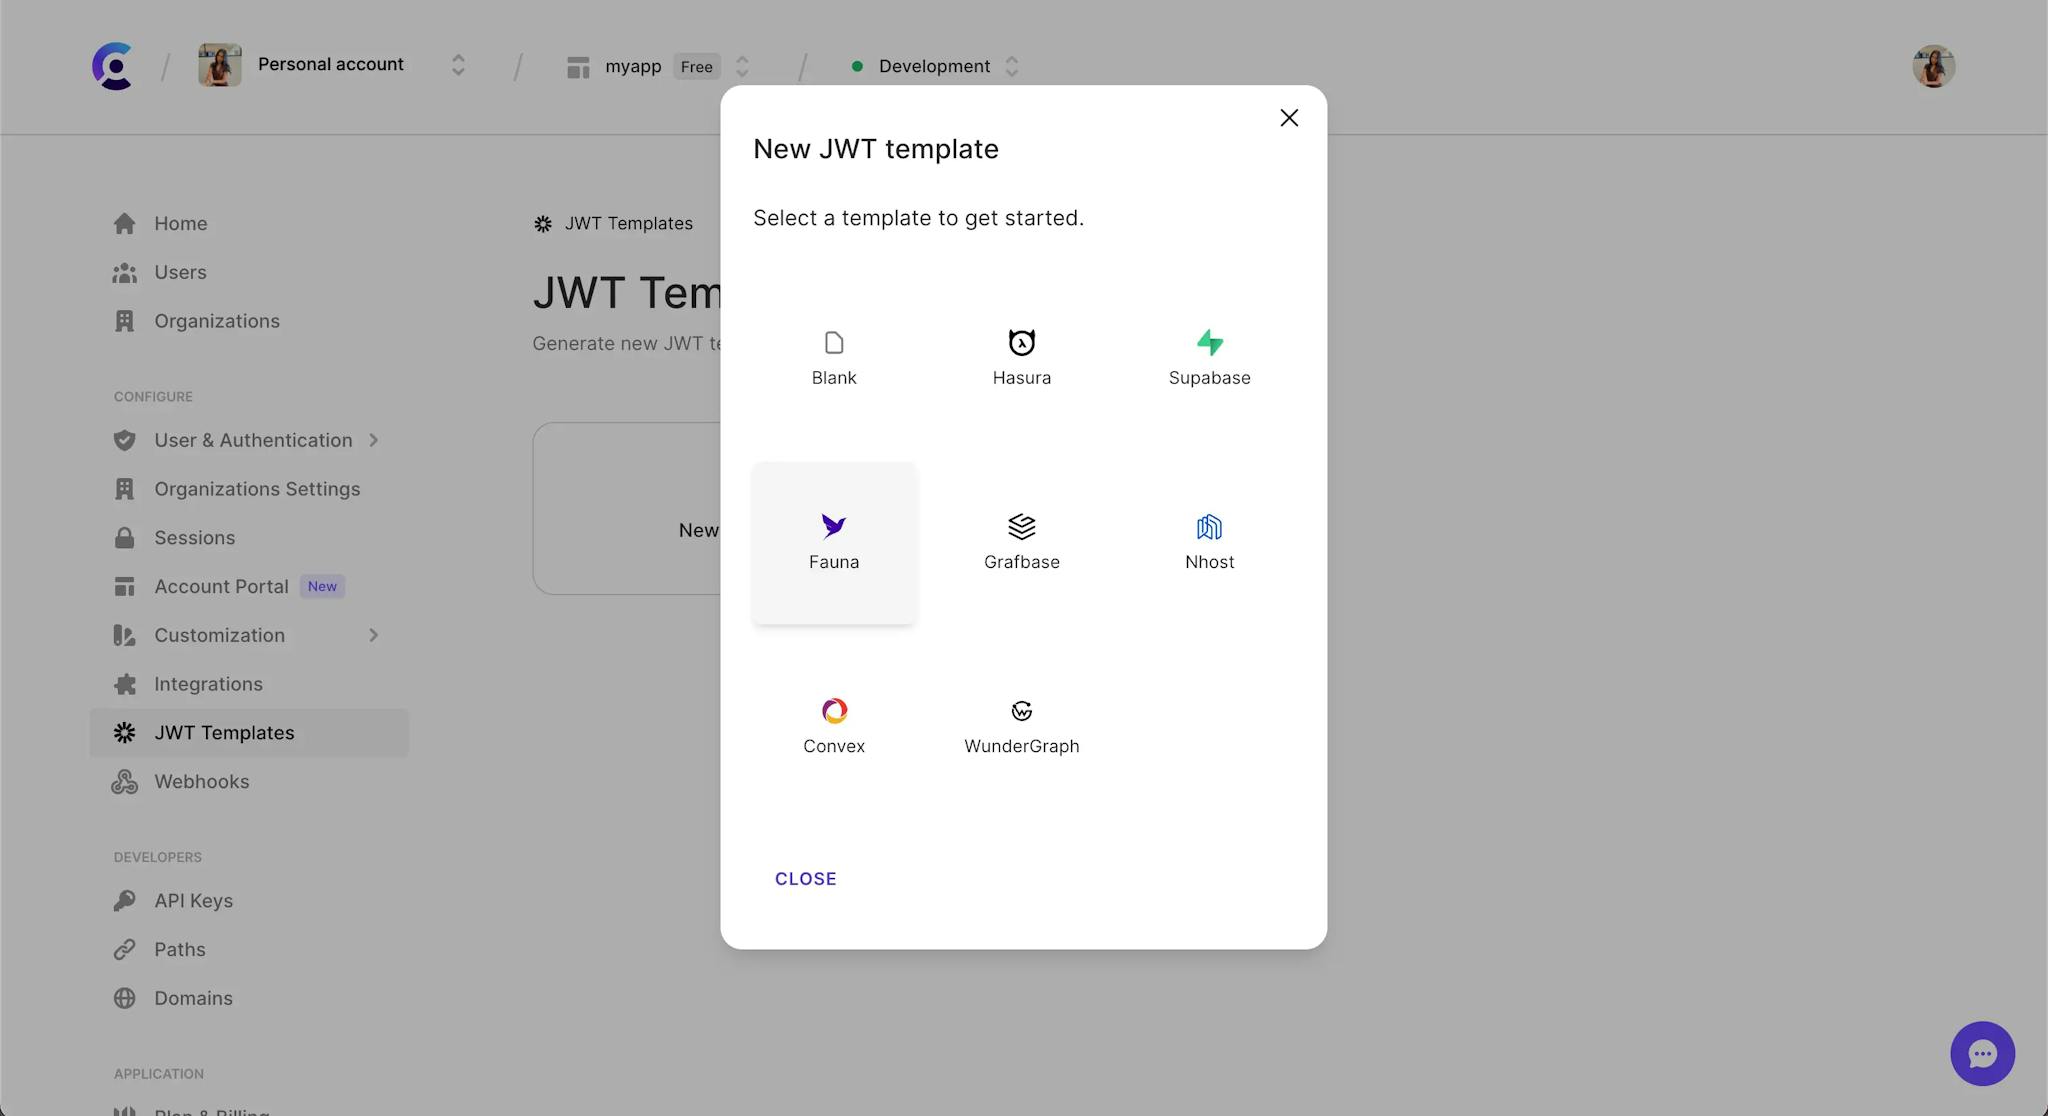
Task: Select the WunderGraph JWT template
Action: 1022,723
